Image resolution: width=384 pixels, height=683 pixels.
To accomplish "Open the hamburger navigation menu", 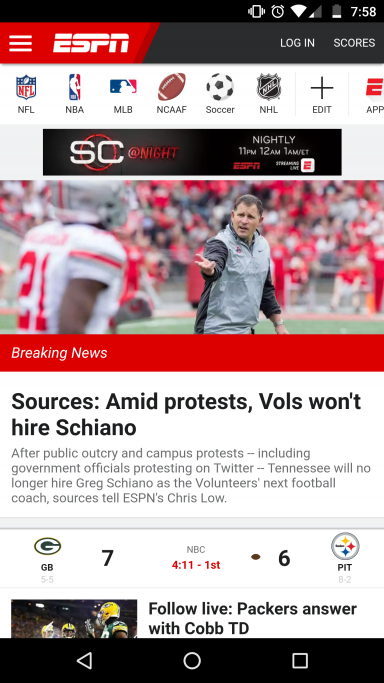I will click(x=20, y=43).
